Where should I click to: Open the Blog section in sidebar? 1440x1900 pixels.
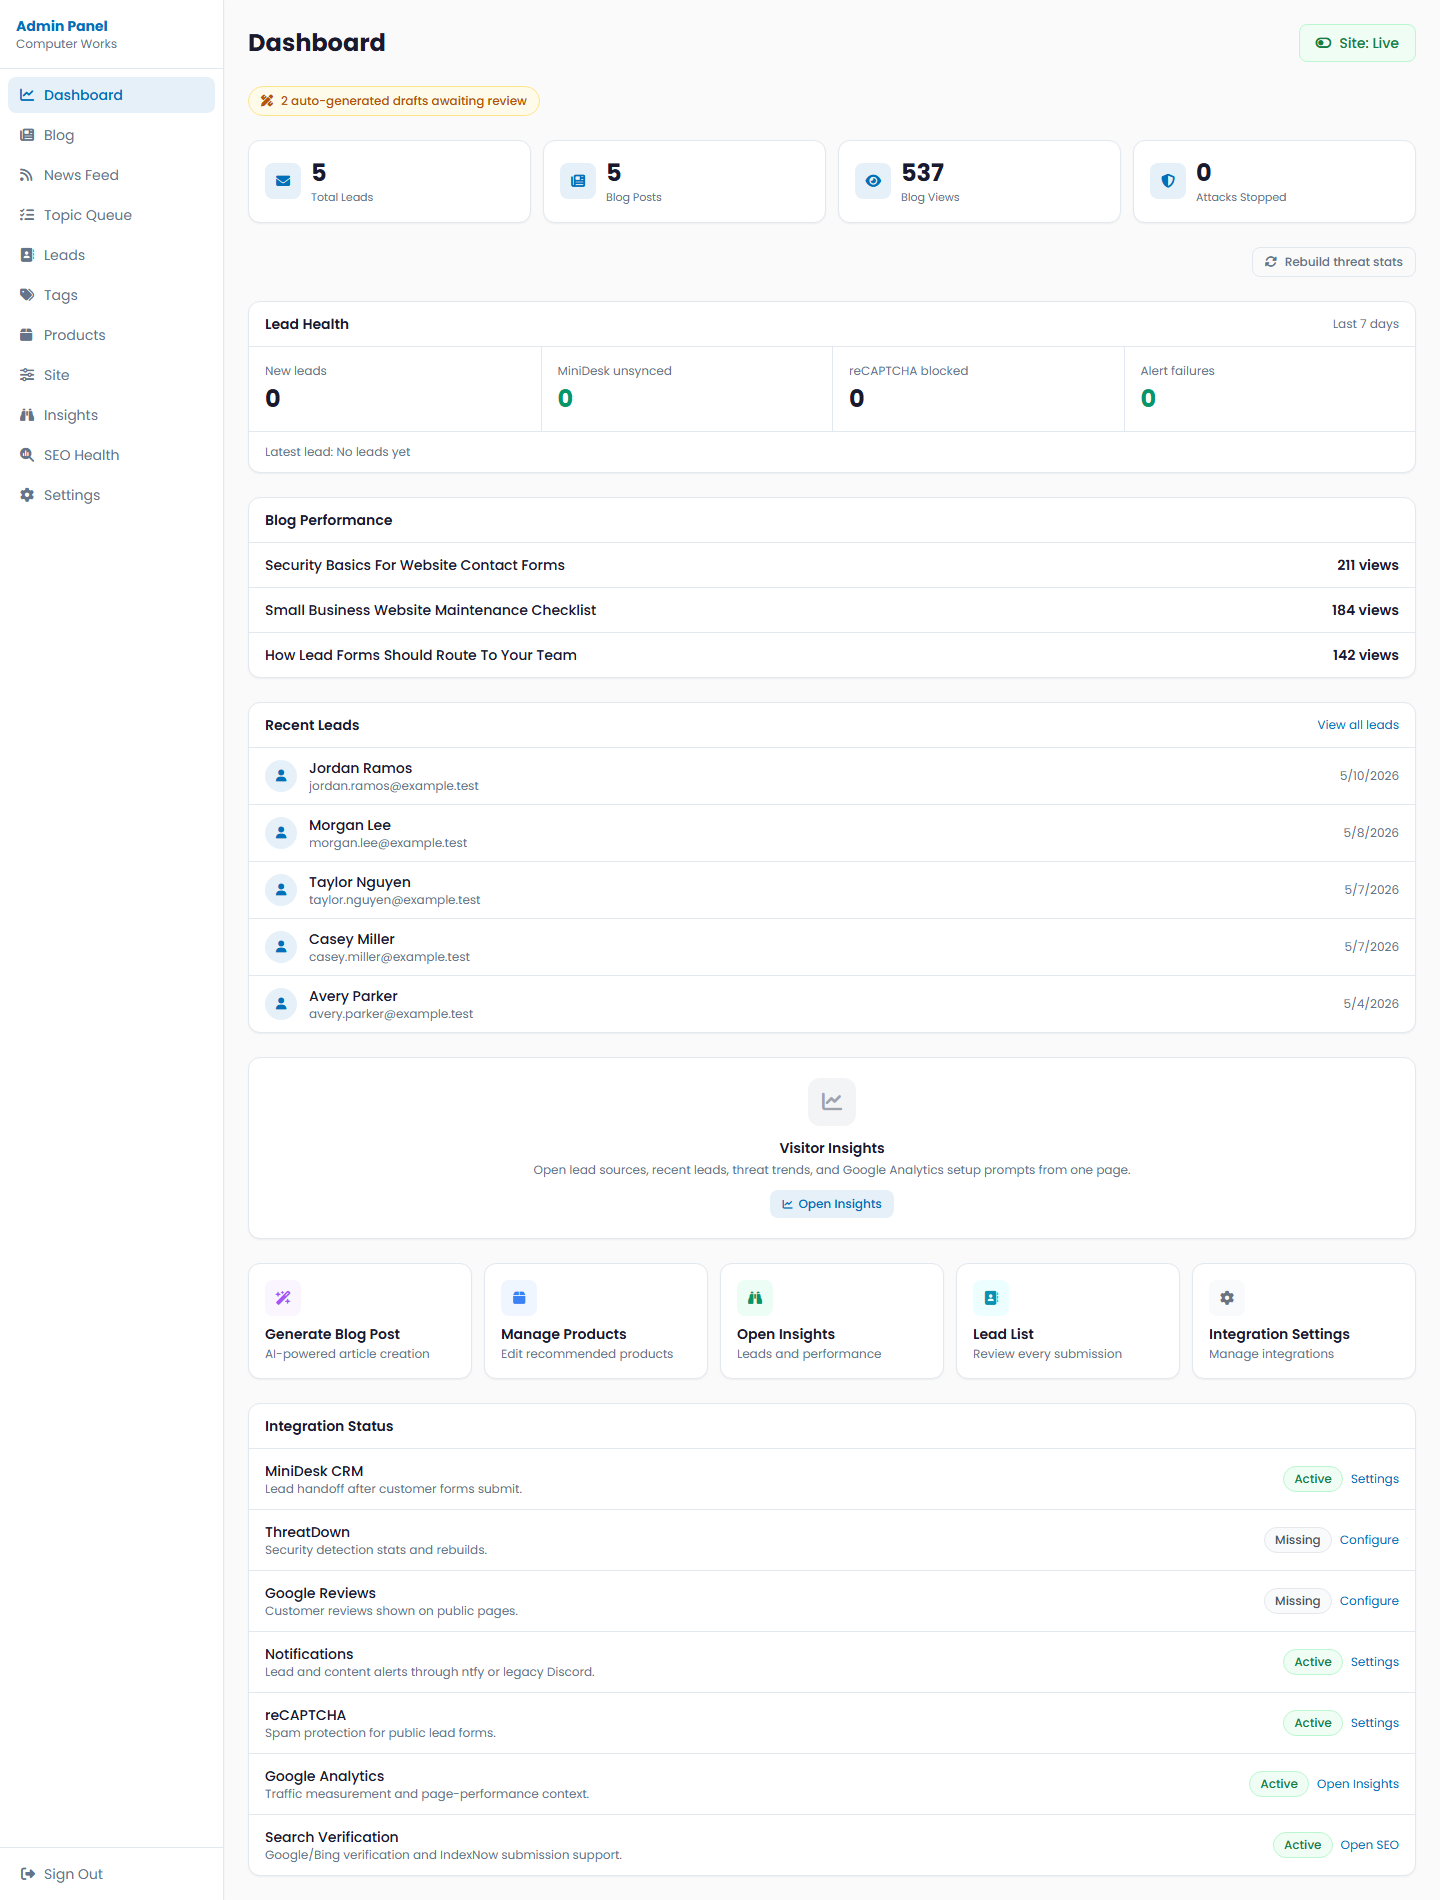click(111, 135)
